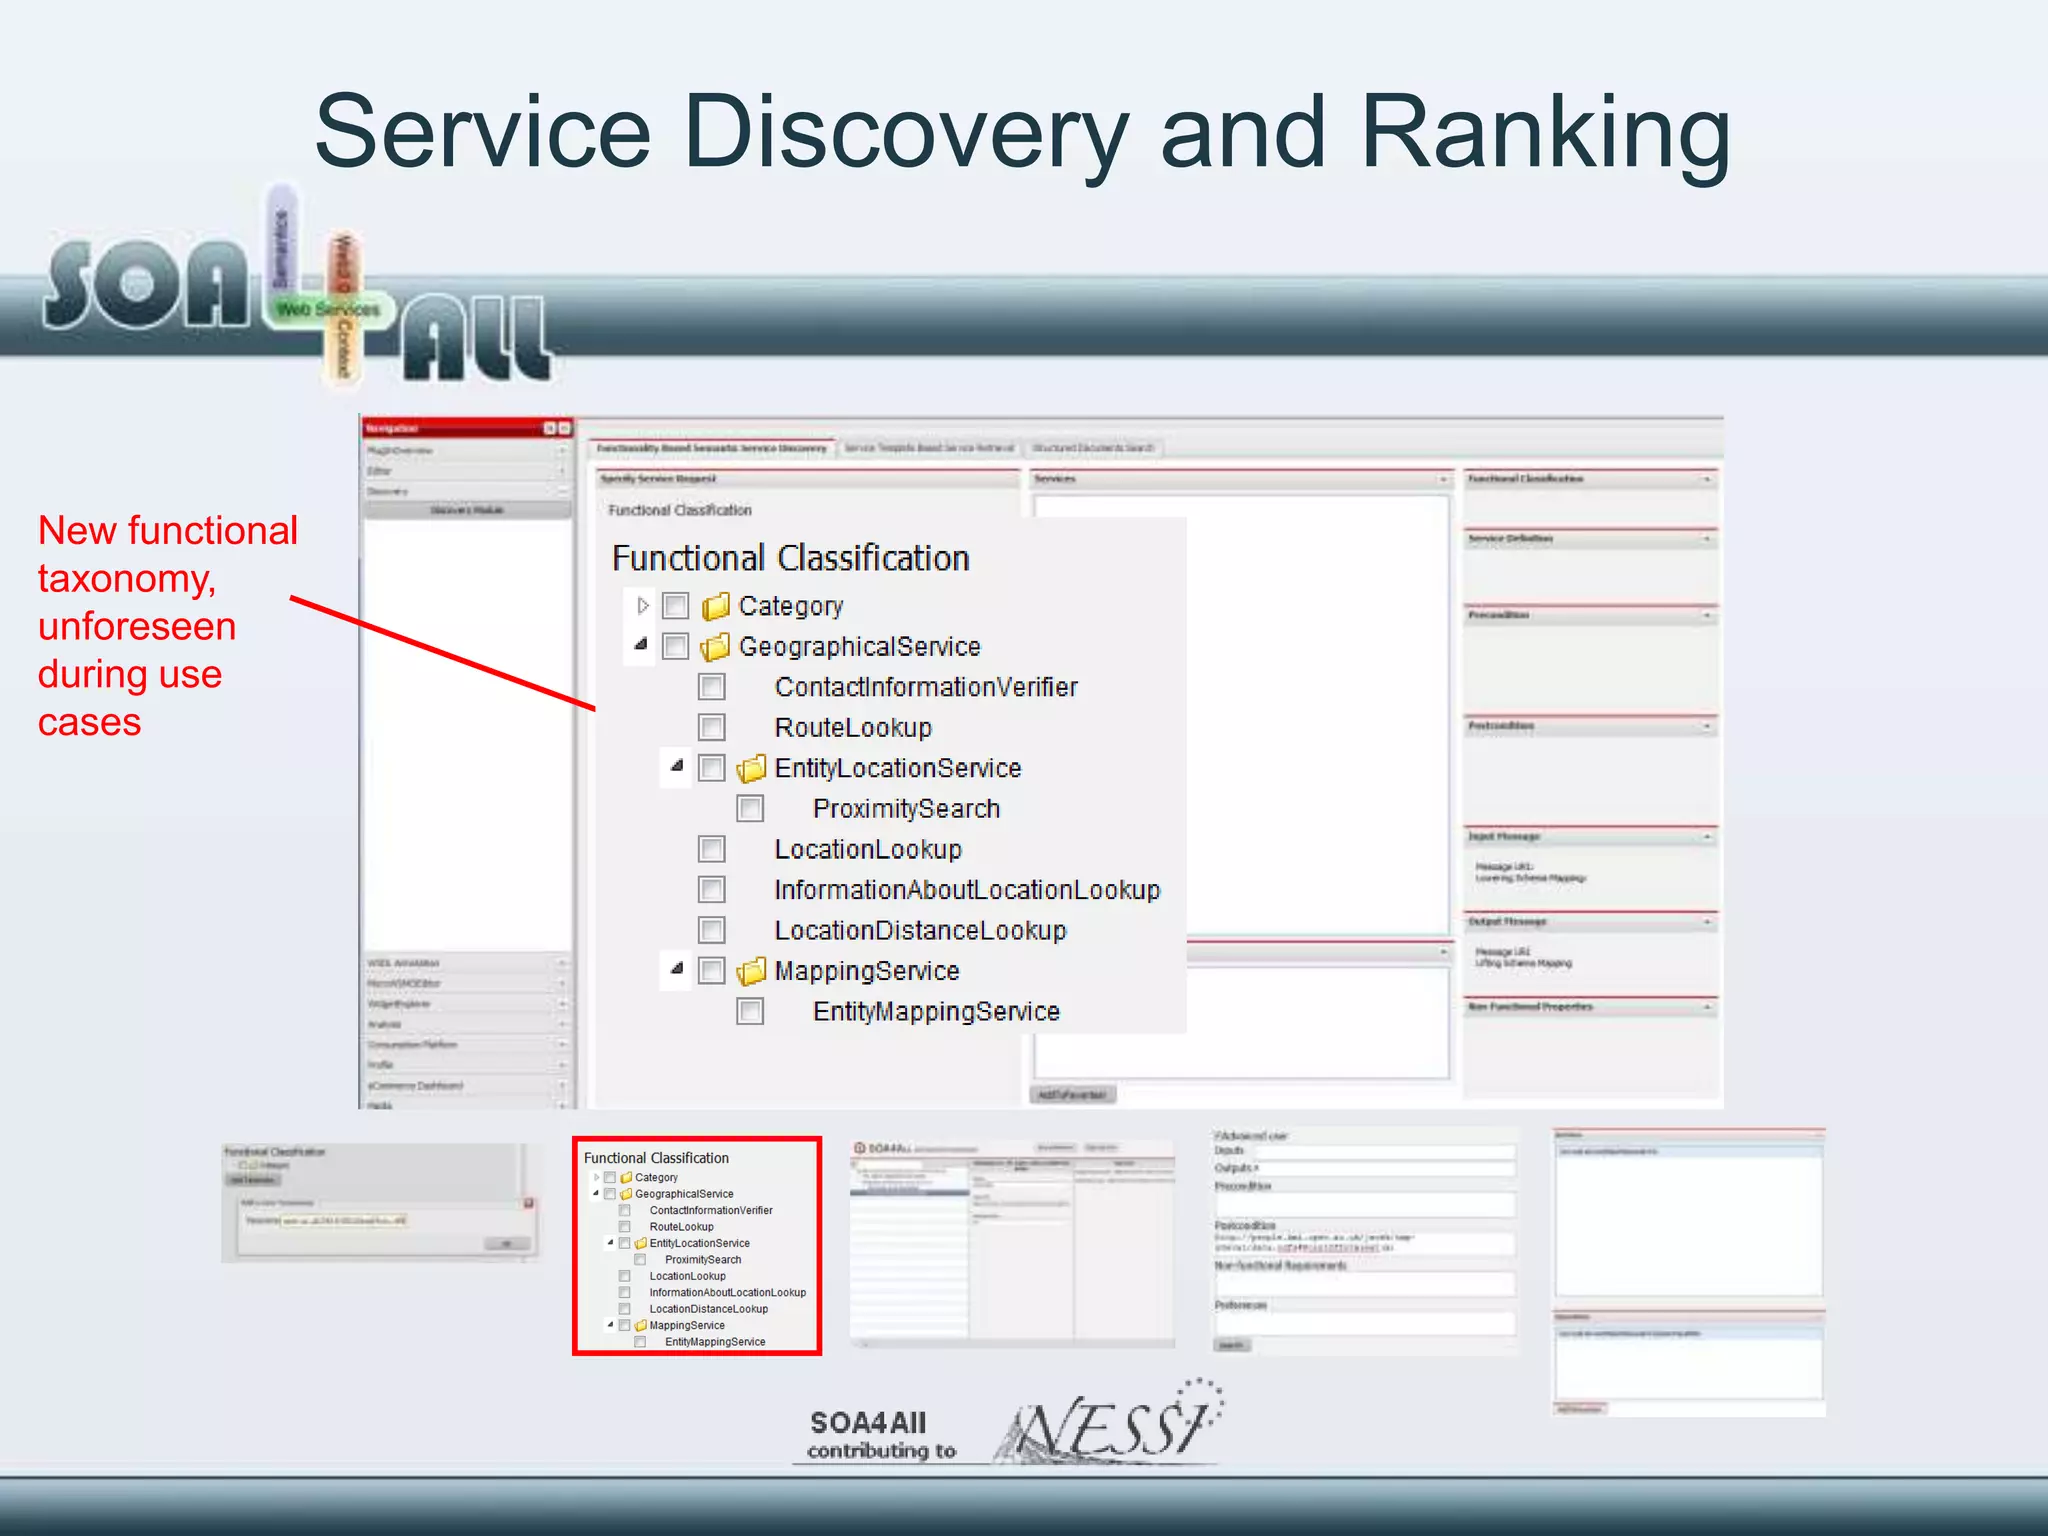Screen dimensions: 2048x1536
Task: Switch to Service Template Based Service Retrieval tab
Action: 929,448
